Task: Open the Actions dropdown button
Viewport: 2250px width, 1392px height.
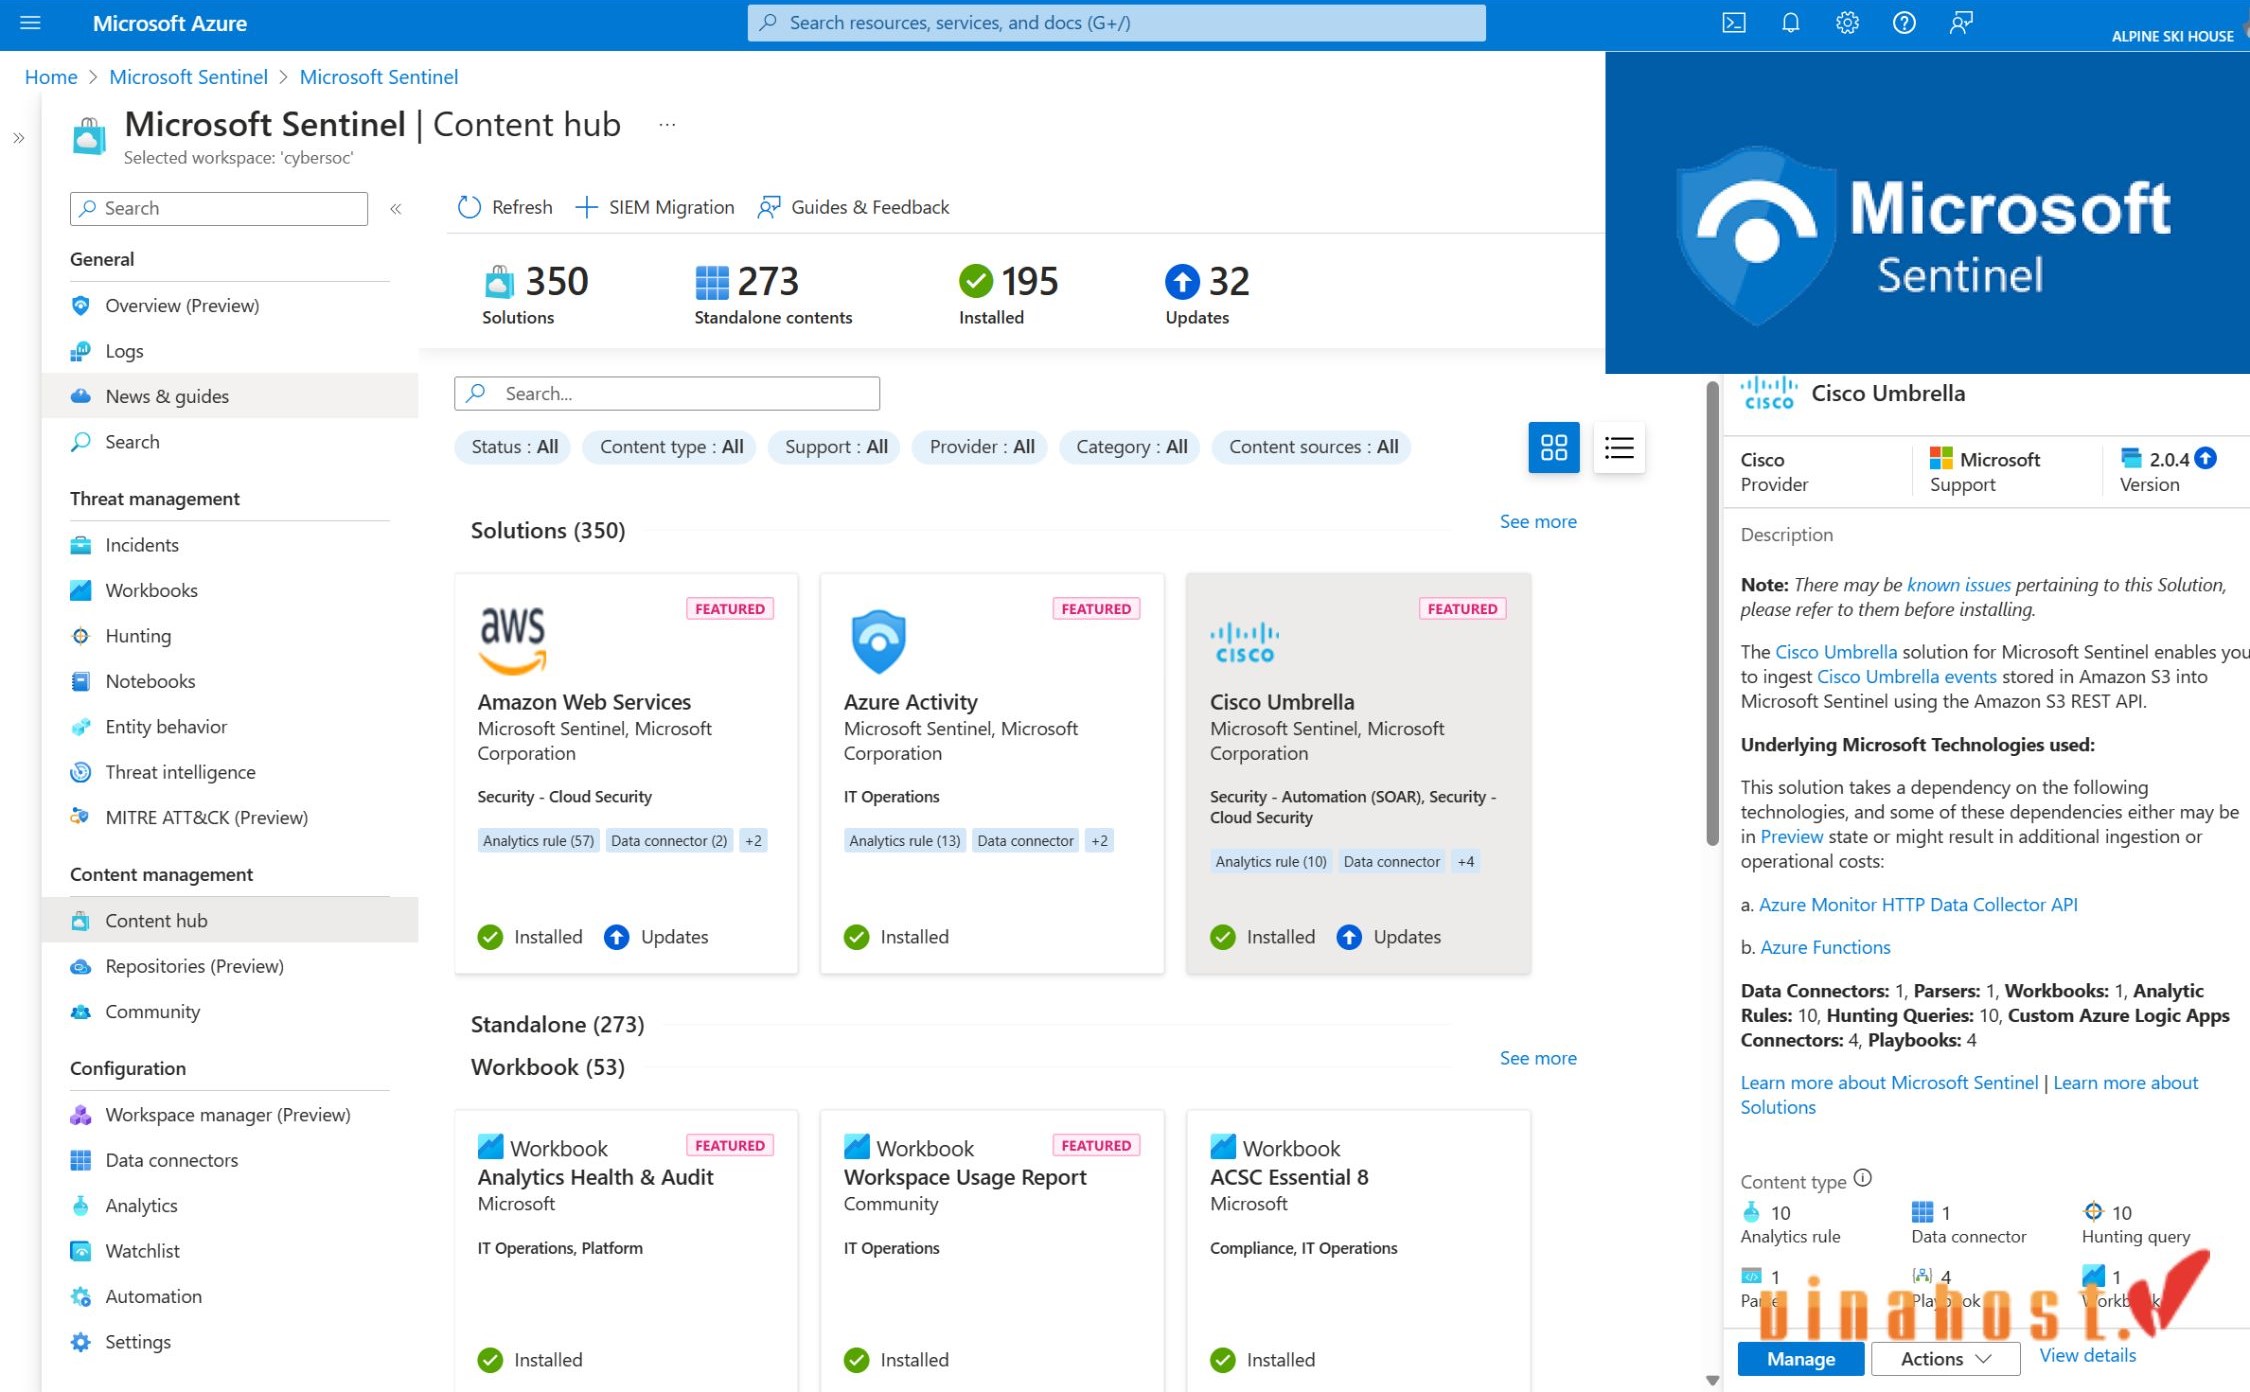Action: (x=1945, y=1359)
